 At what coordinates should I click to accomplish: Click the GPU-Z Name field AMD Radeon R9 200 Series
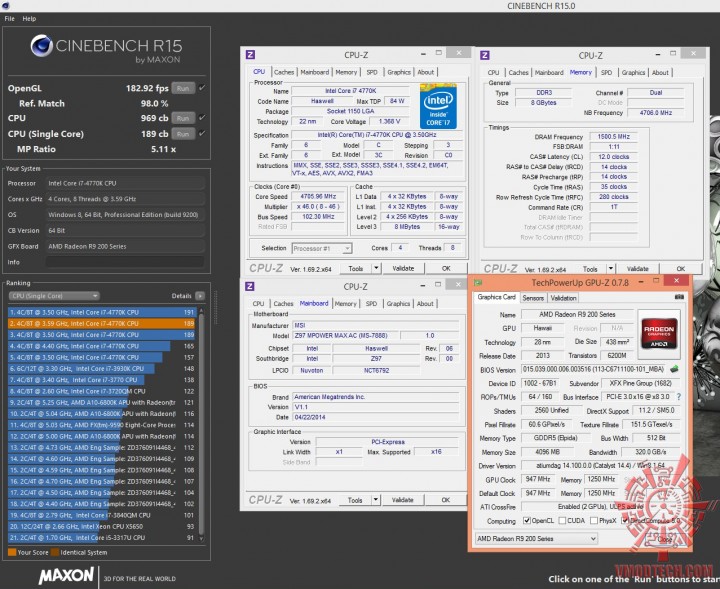click(577, 314)
